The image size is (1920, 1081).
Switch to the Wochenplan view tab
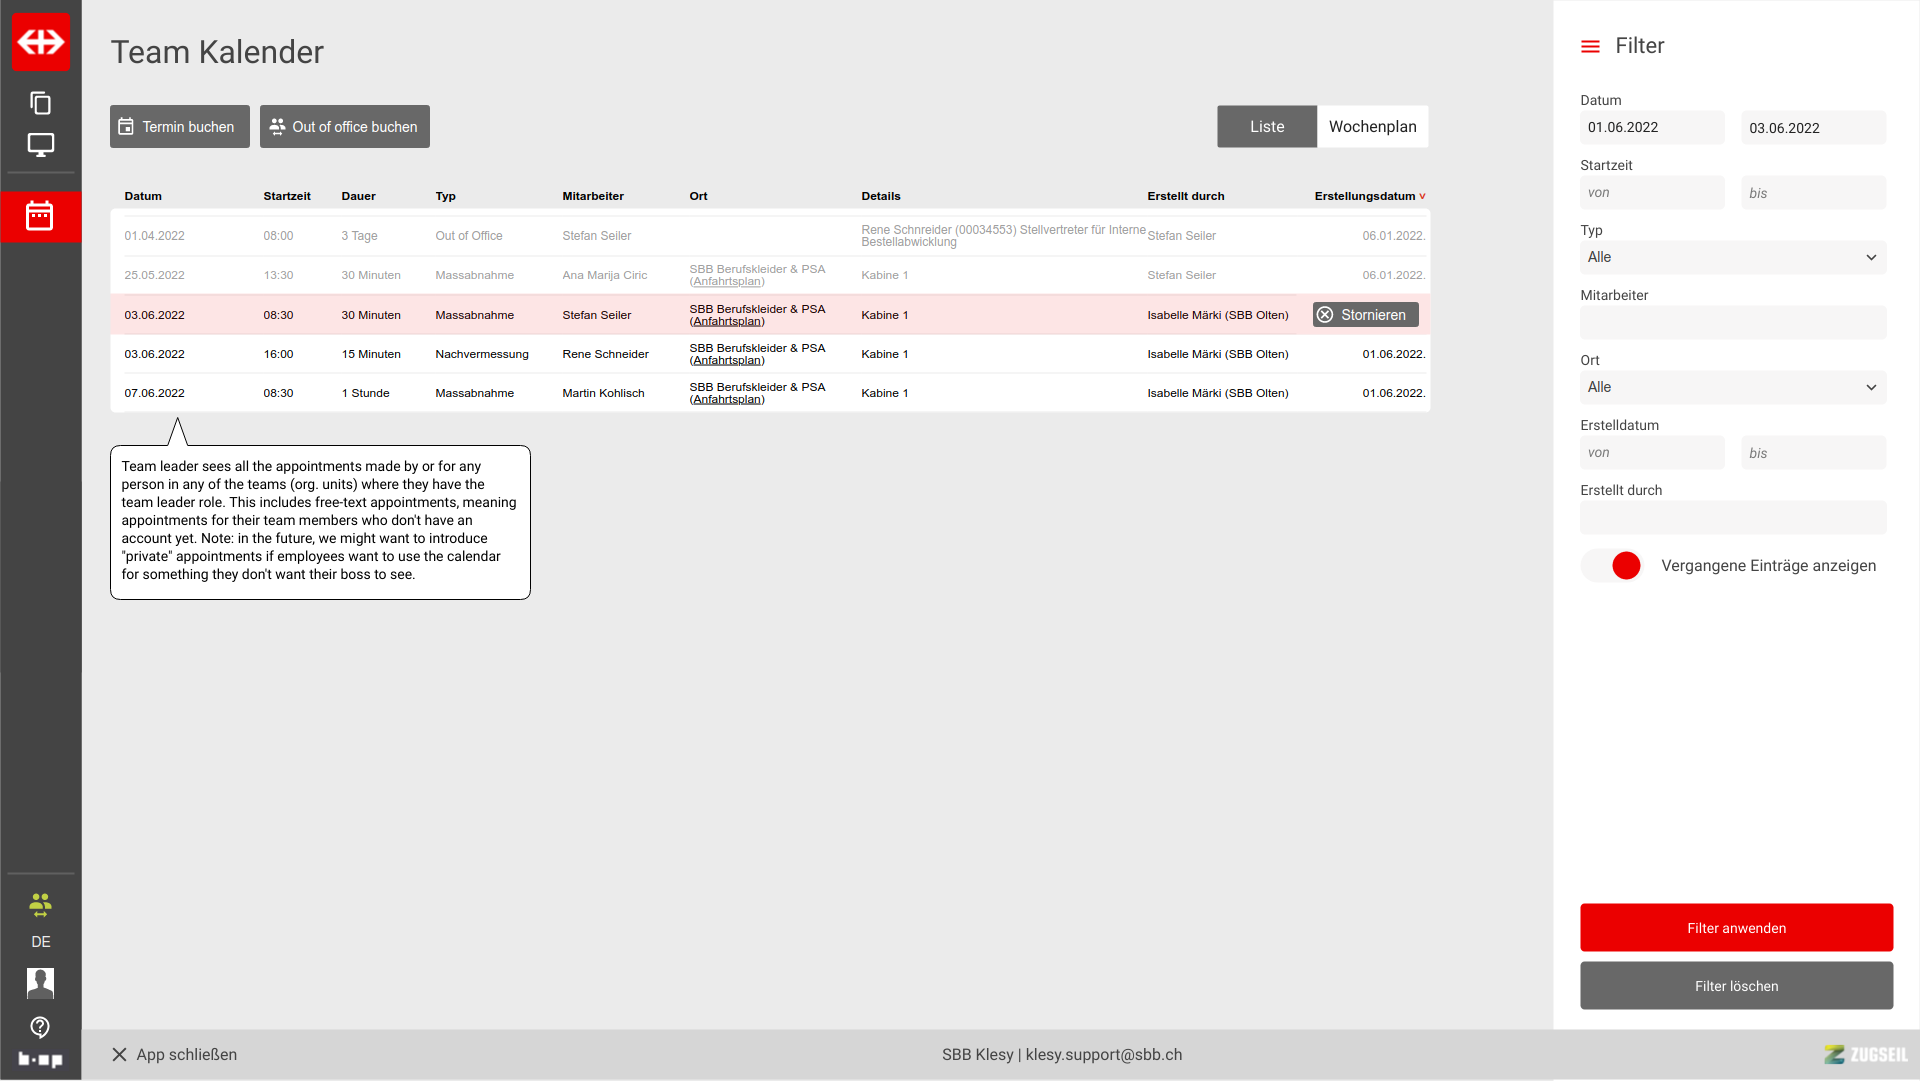(x=1372, y=127)
